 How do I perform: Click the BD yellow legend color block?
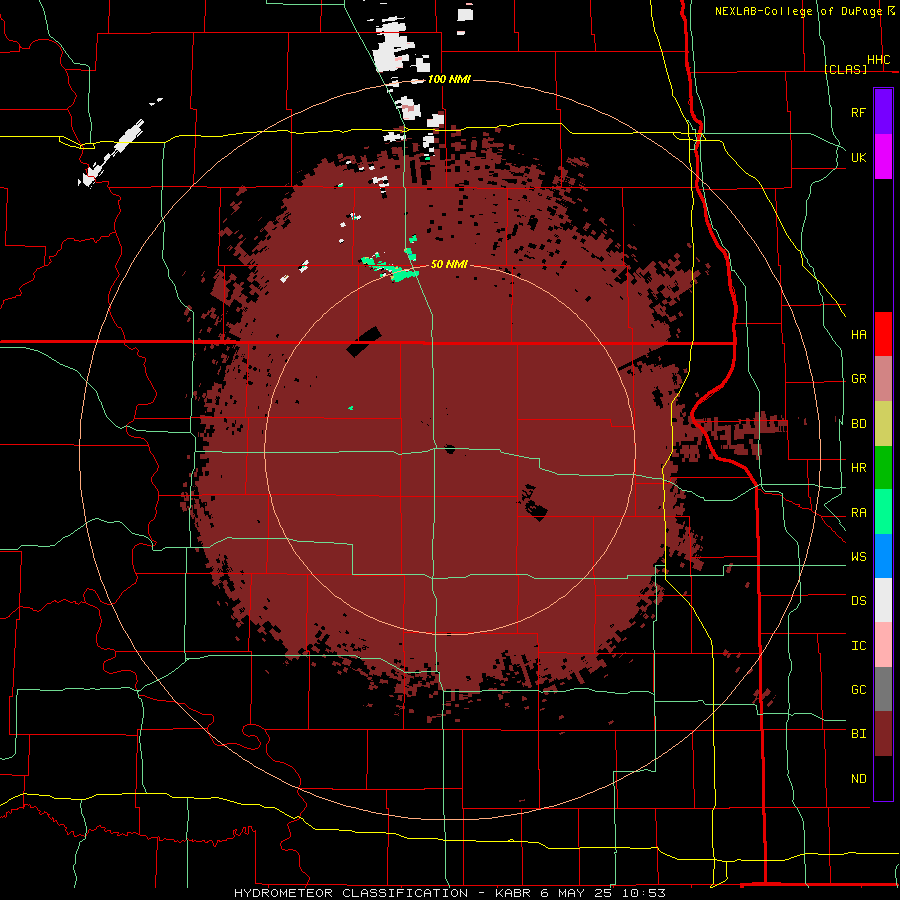click(883, 424)
